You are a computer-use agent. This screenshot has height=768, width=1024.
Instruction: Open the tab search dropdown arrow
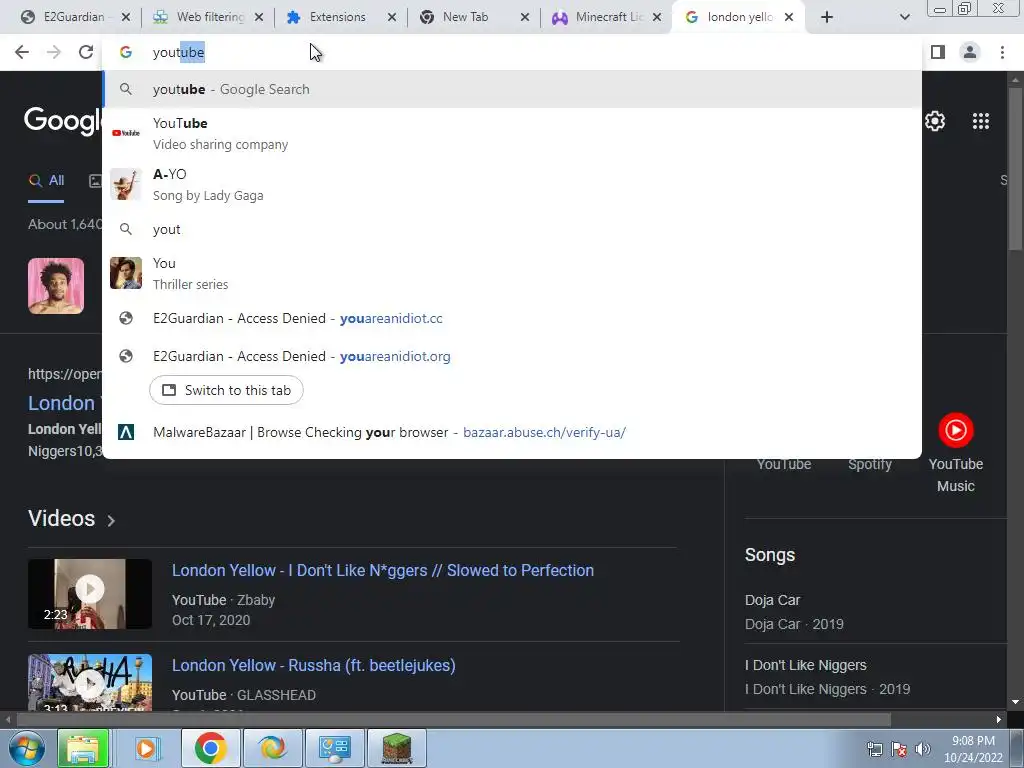point(904,17)
